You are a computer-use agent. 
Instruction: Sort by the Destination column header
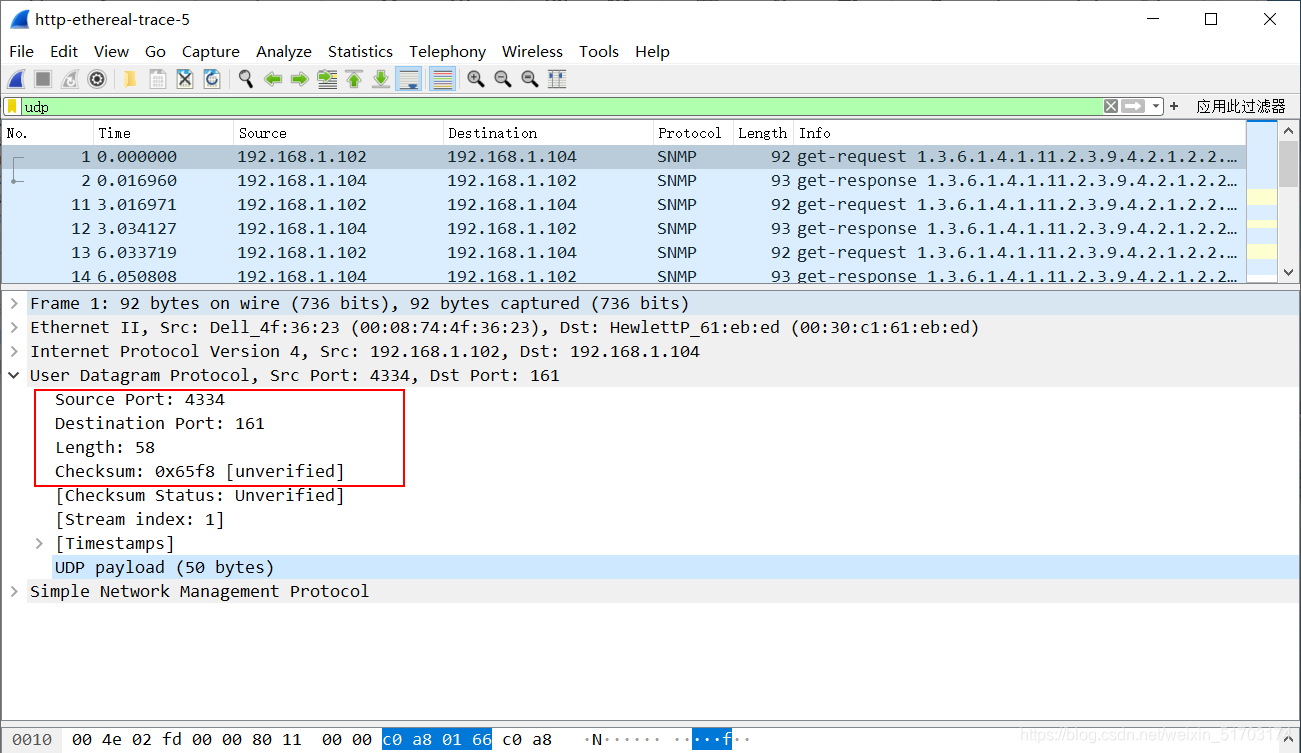pos(548,133)
